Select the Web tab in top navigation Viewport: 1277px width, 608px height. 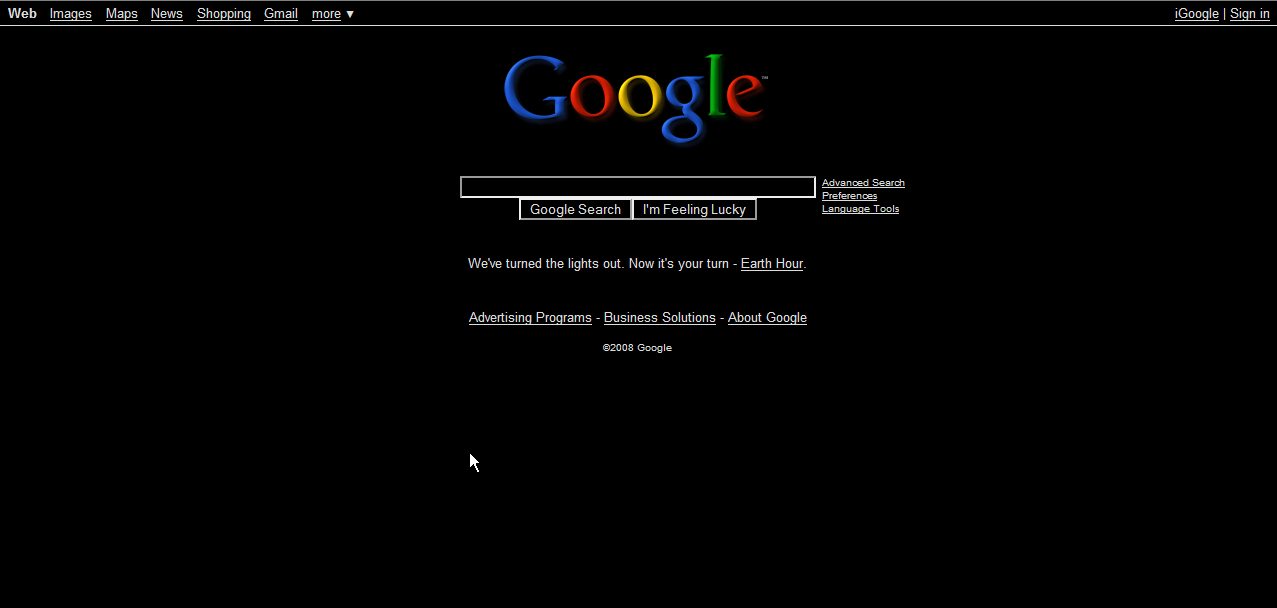tap(22, 14)
